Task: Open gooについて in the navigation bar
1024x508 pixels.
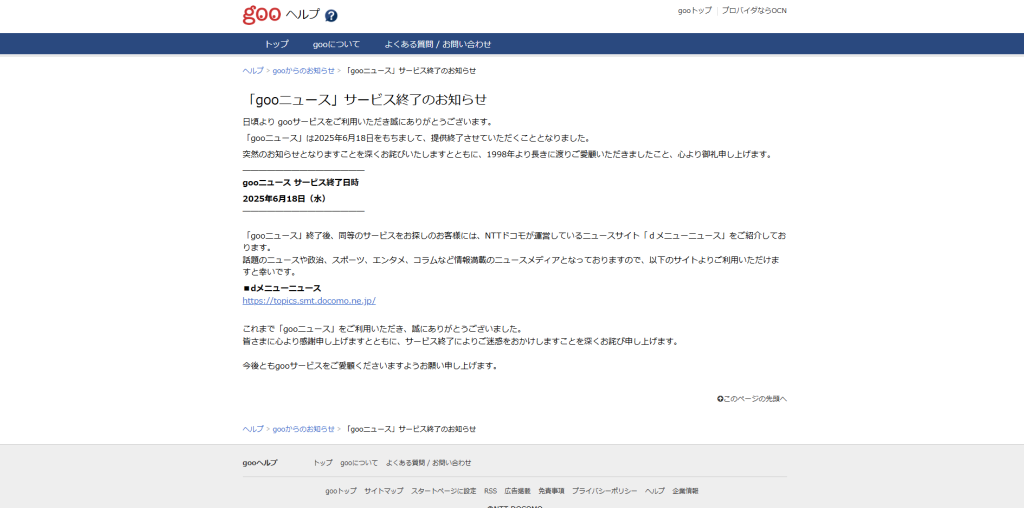Action: [x=336, y=44]
